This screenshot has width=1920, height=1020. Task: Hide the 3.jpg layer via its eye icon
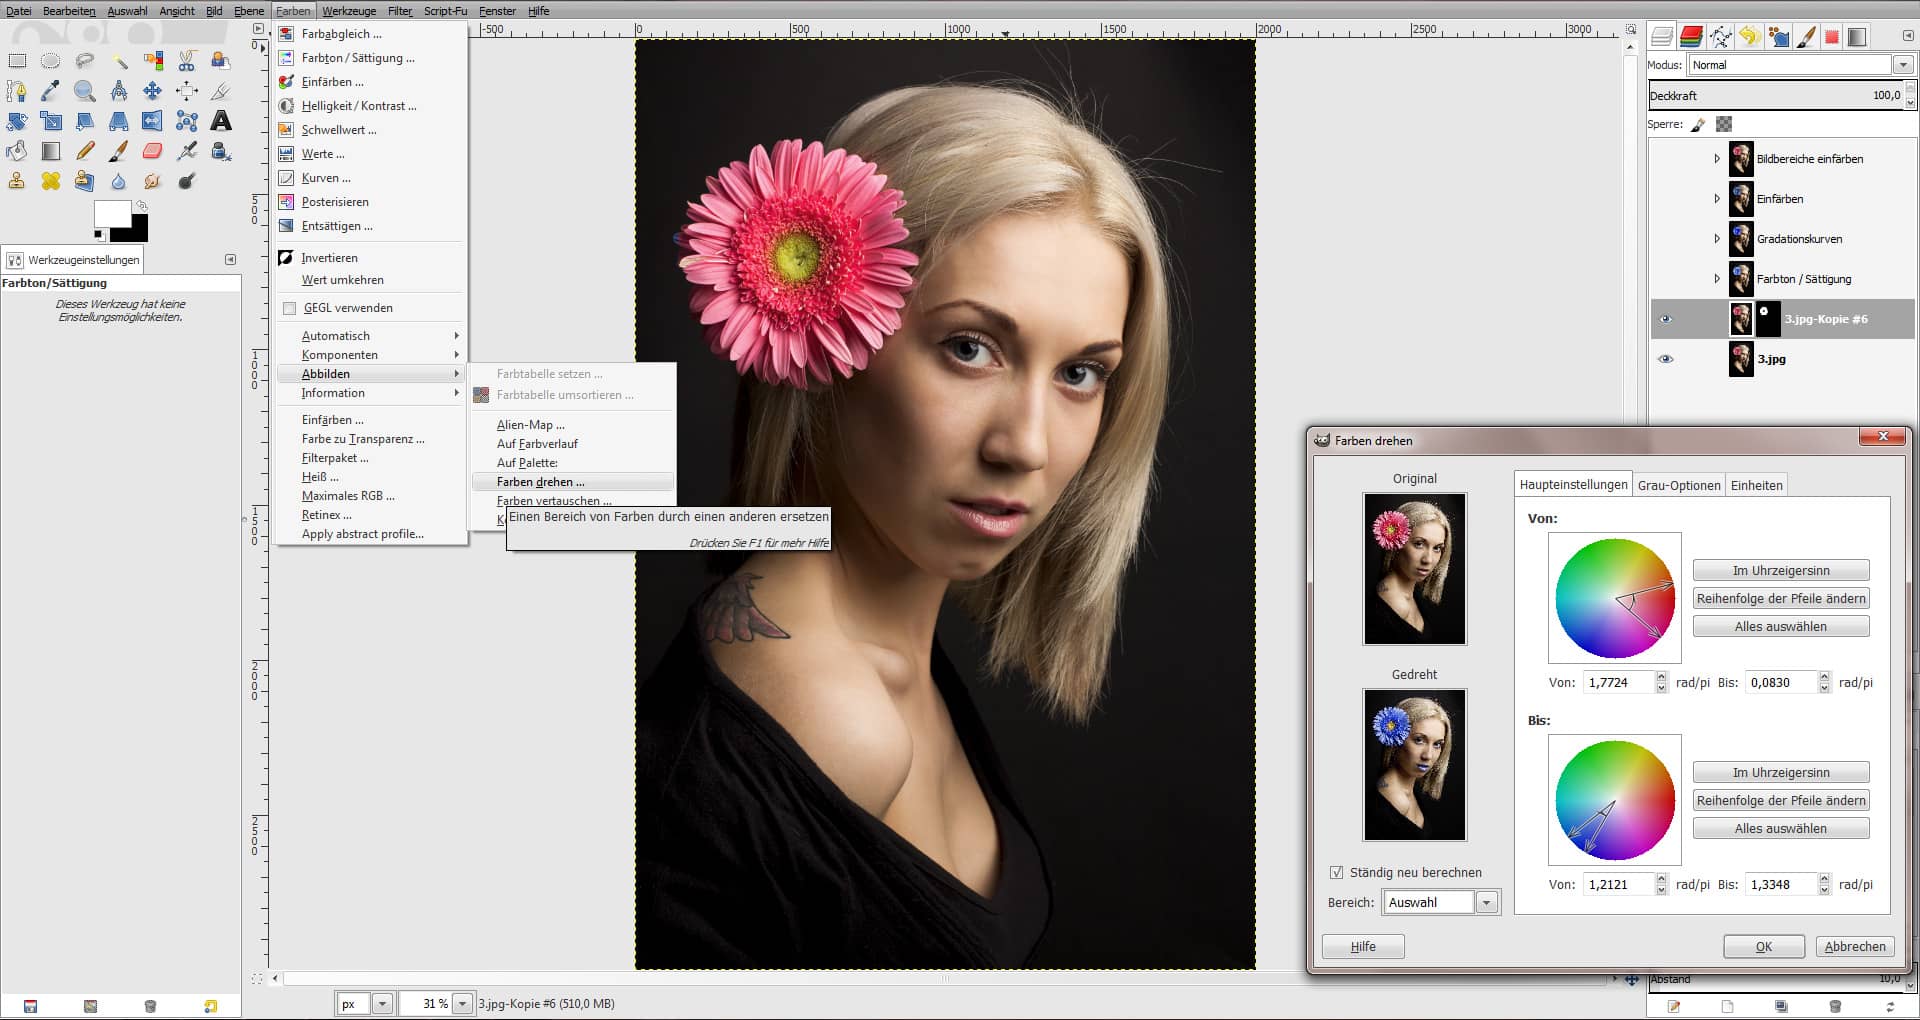pyautogui.click(x=1666, y=359)
